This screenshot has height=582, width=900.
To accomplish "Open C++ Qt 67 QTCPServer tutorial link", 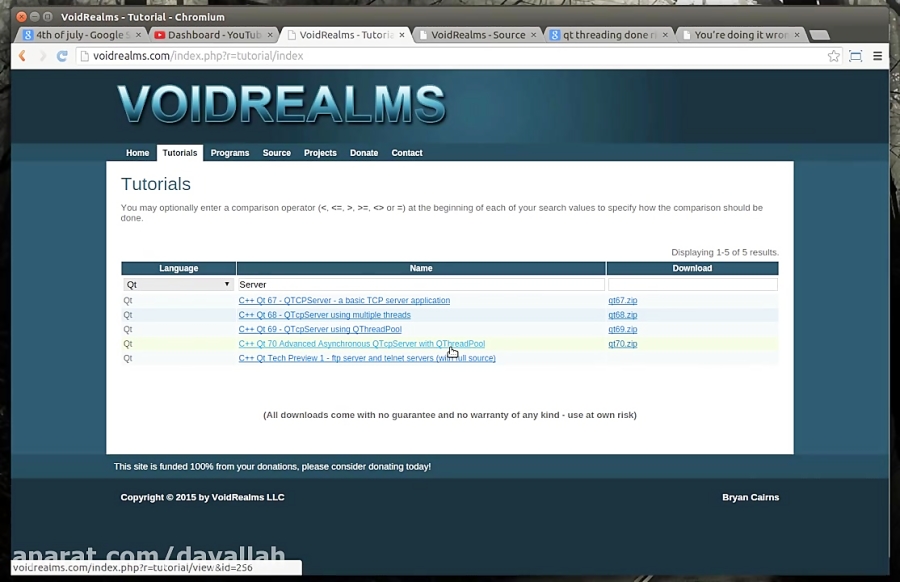I will 344,300.
